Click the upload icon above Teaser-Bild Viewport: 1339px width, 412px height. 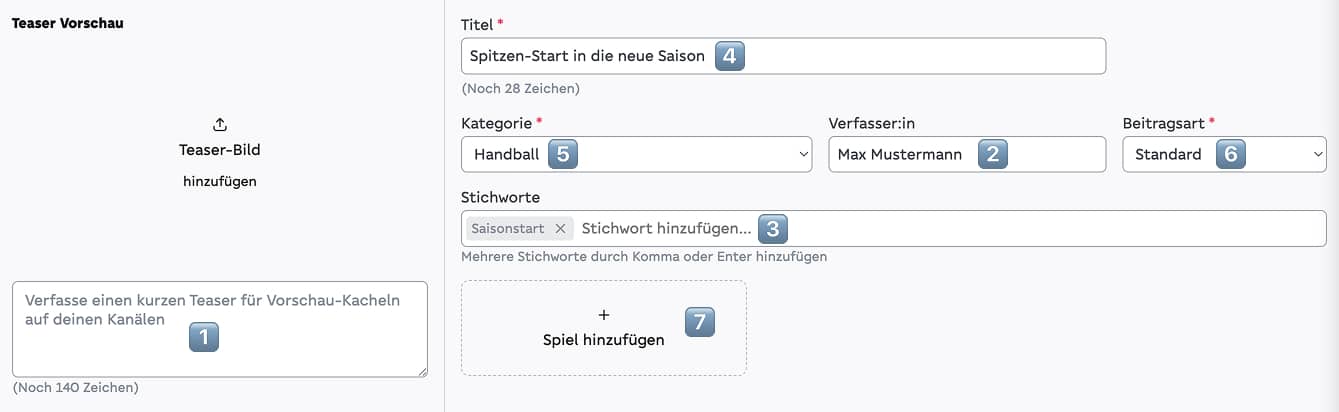[220, 125]
